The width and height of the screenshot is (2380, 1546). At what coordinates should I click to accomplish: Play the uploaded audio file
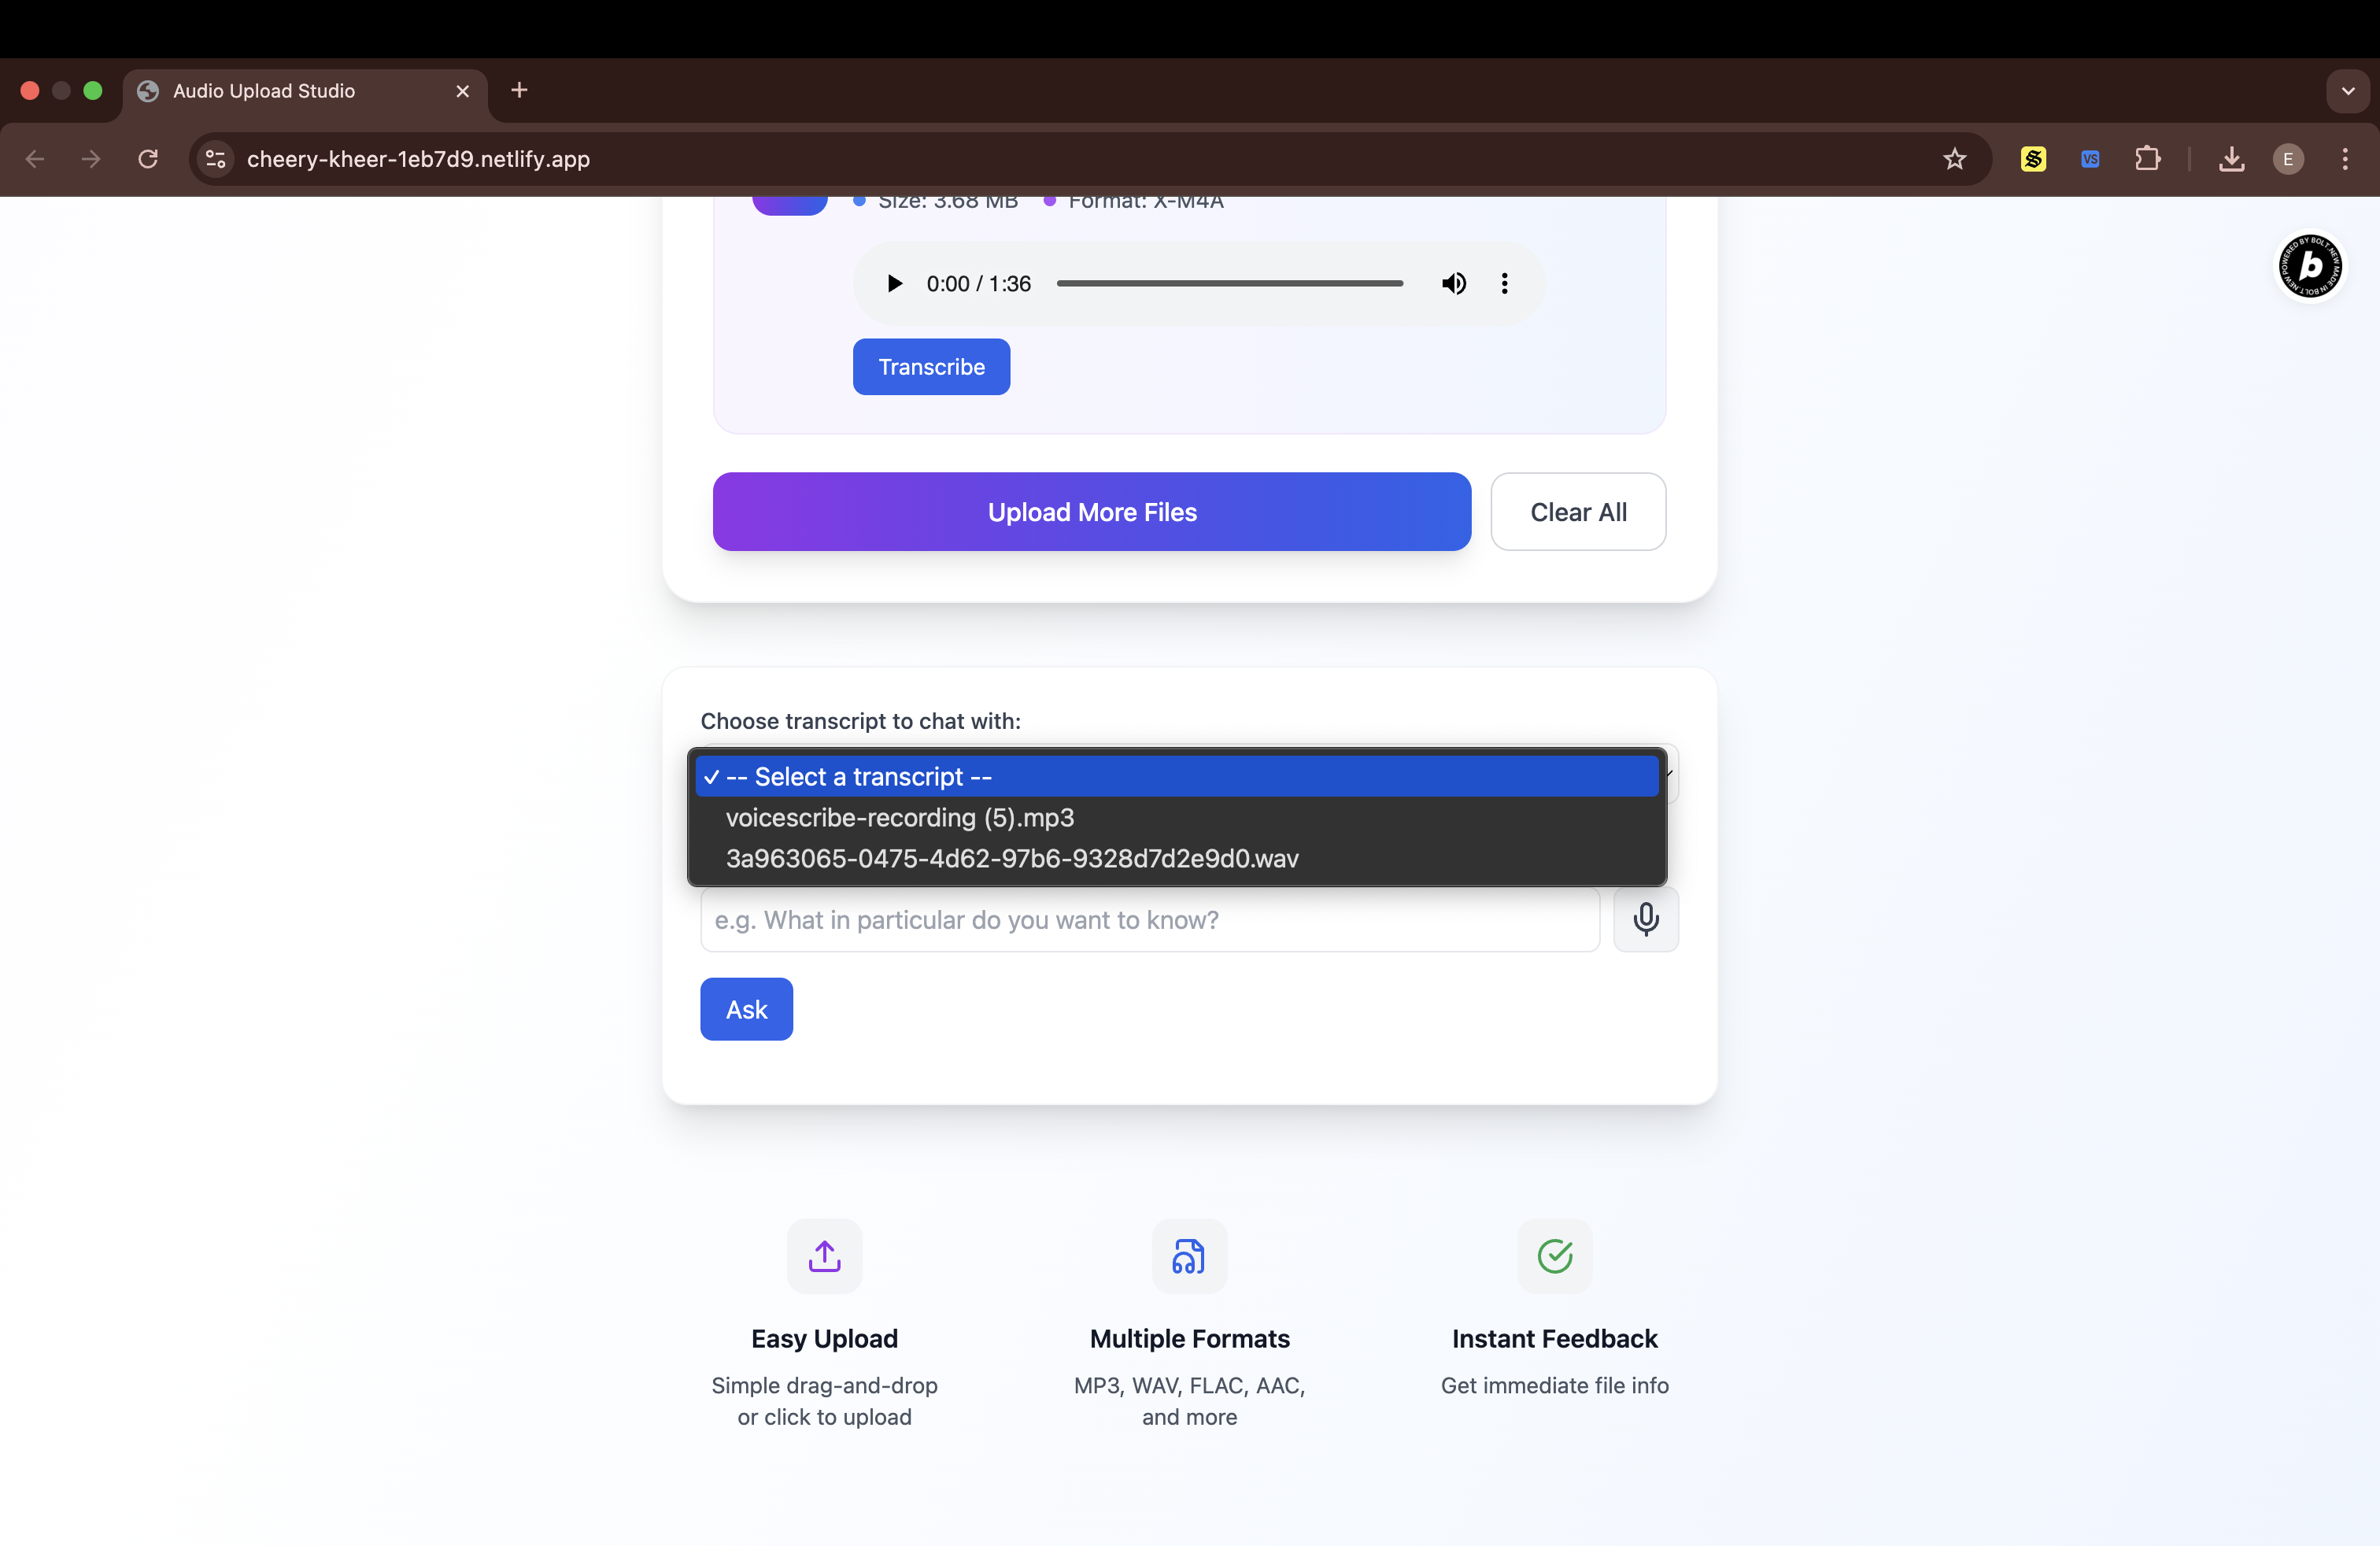coord(895,284)
